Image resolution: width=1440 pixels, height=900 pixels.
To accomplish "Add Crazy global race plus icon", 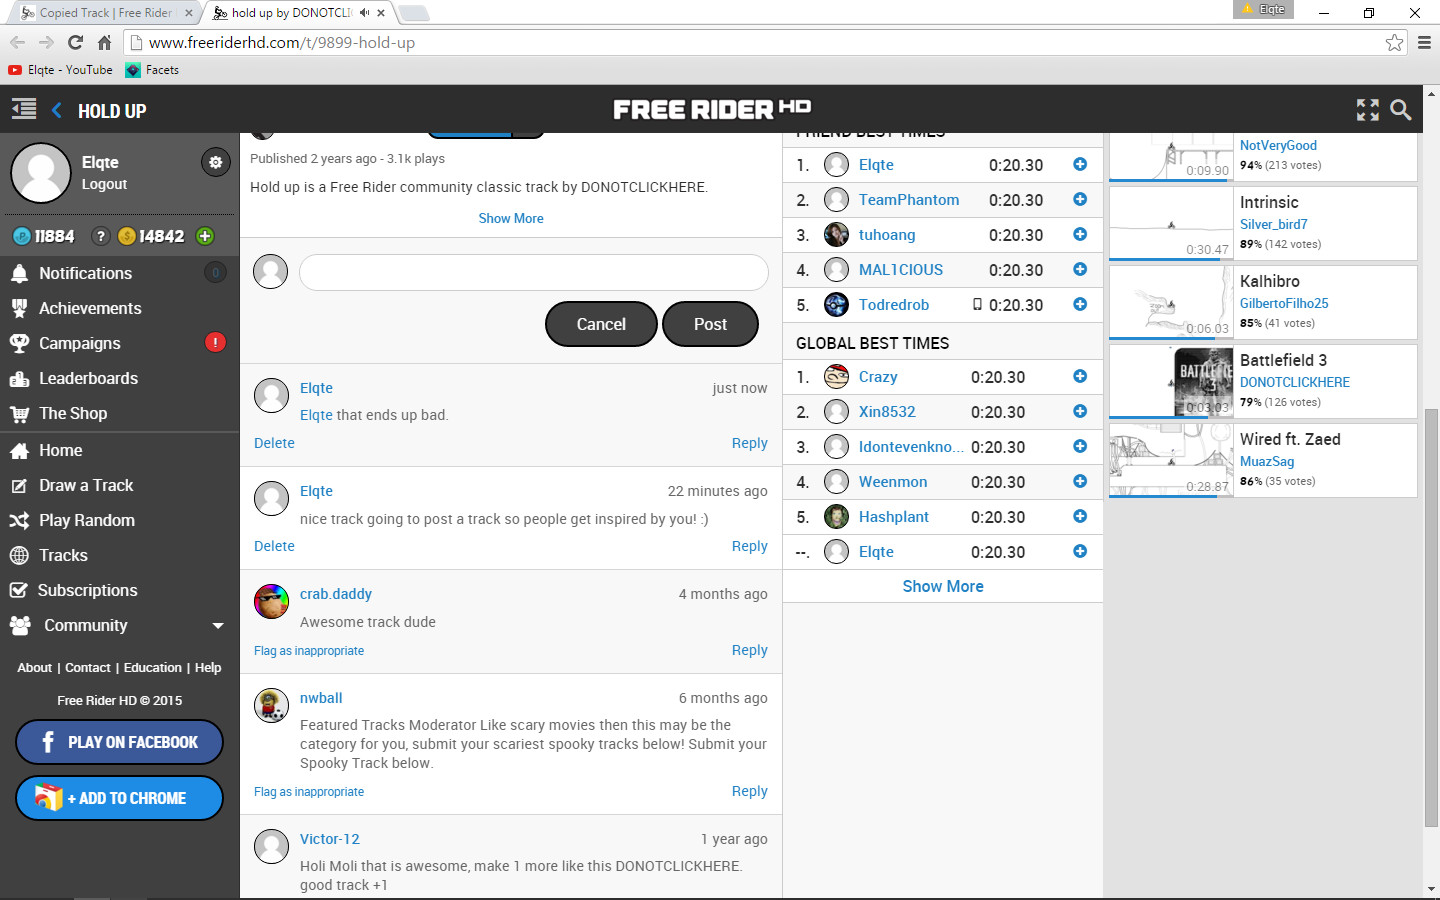I will click(x=1080, y=376).
